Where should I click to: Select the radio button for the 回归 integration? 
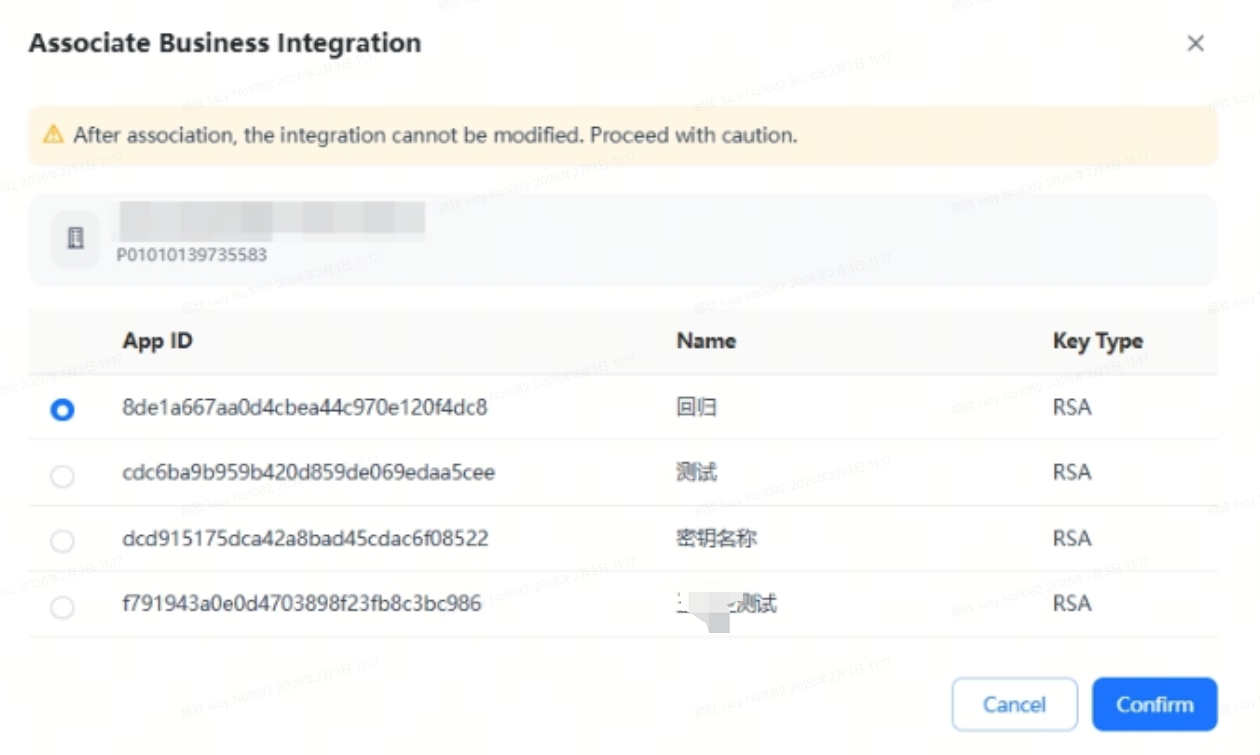(62, 409)
